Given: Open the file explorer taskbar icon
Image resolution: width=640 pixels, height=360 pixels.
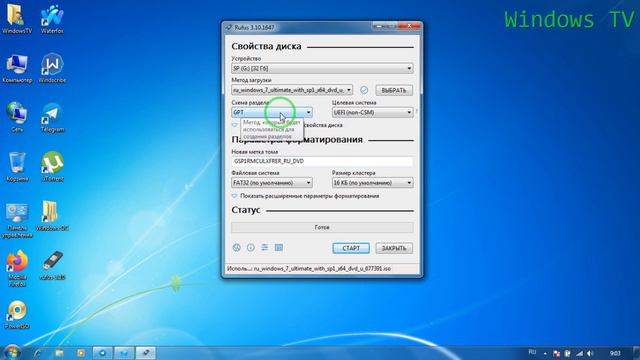Looking at the screenshot, I should (x=60, y=353).
